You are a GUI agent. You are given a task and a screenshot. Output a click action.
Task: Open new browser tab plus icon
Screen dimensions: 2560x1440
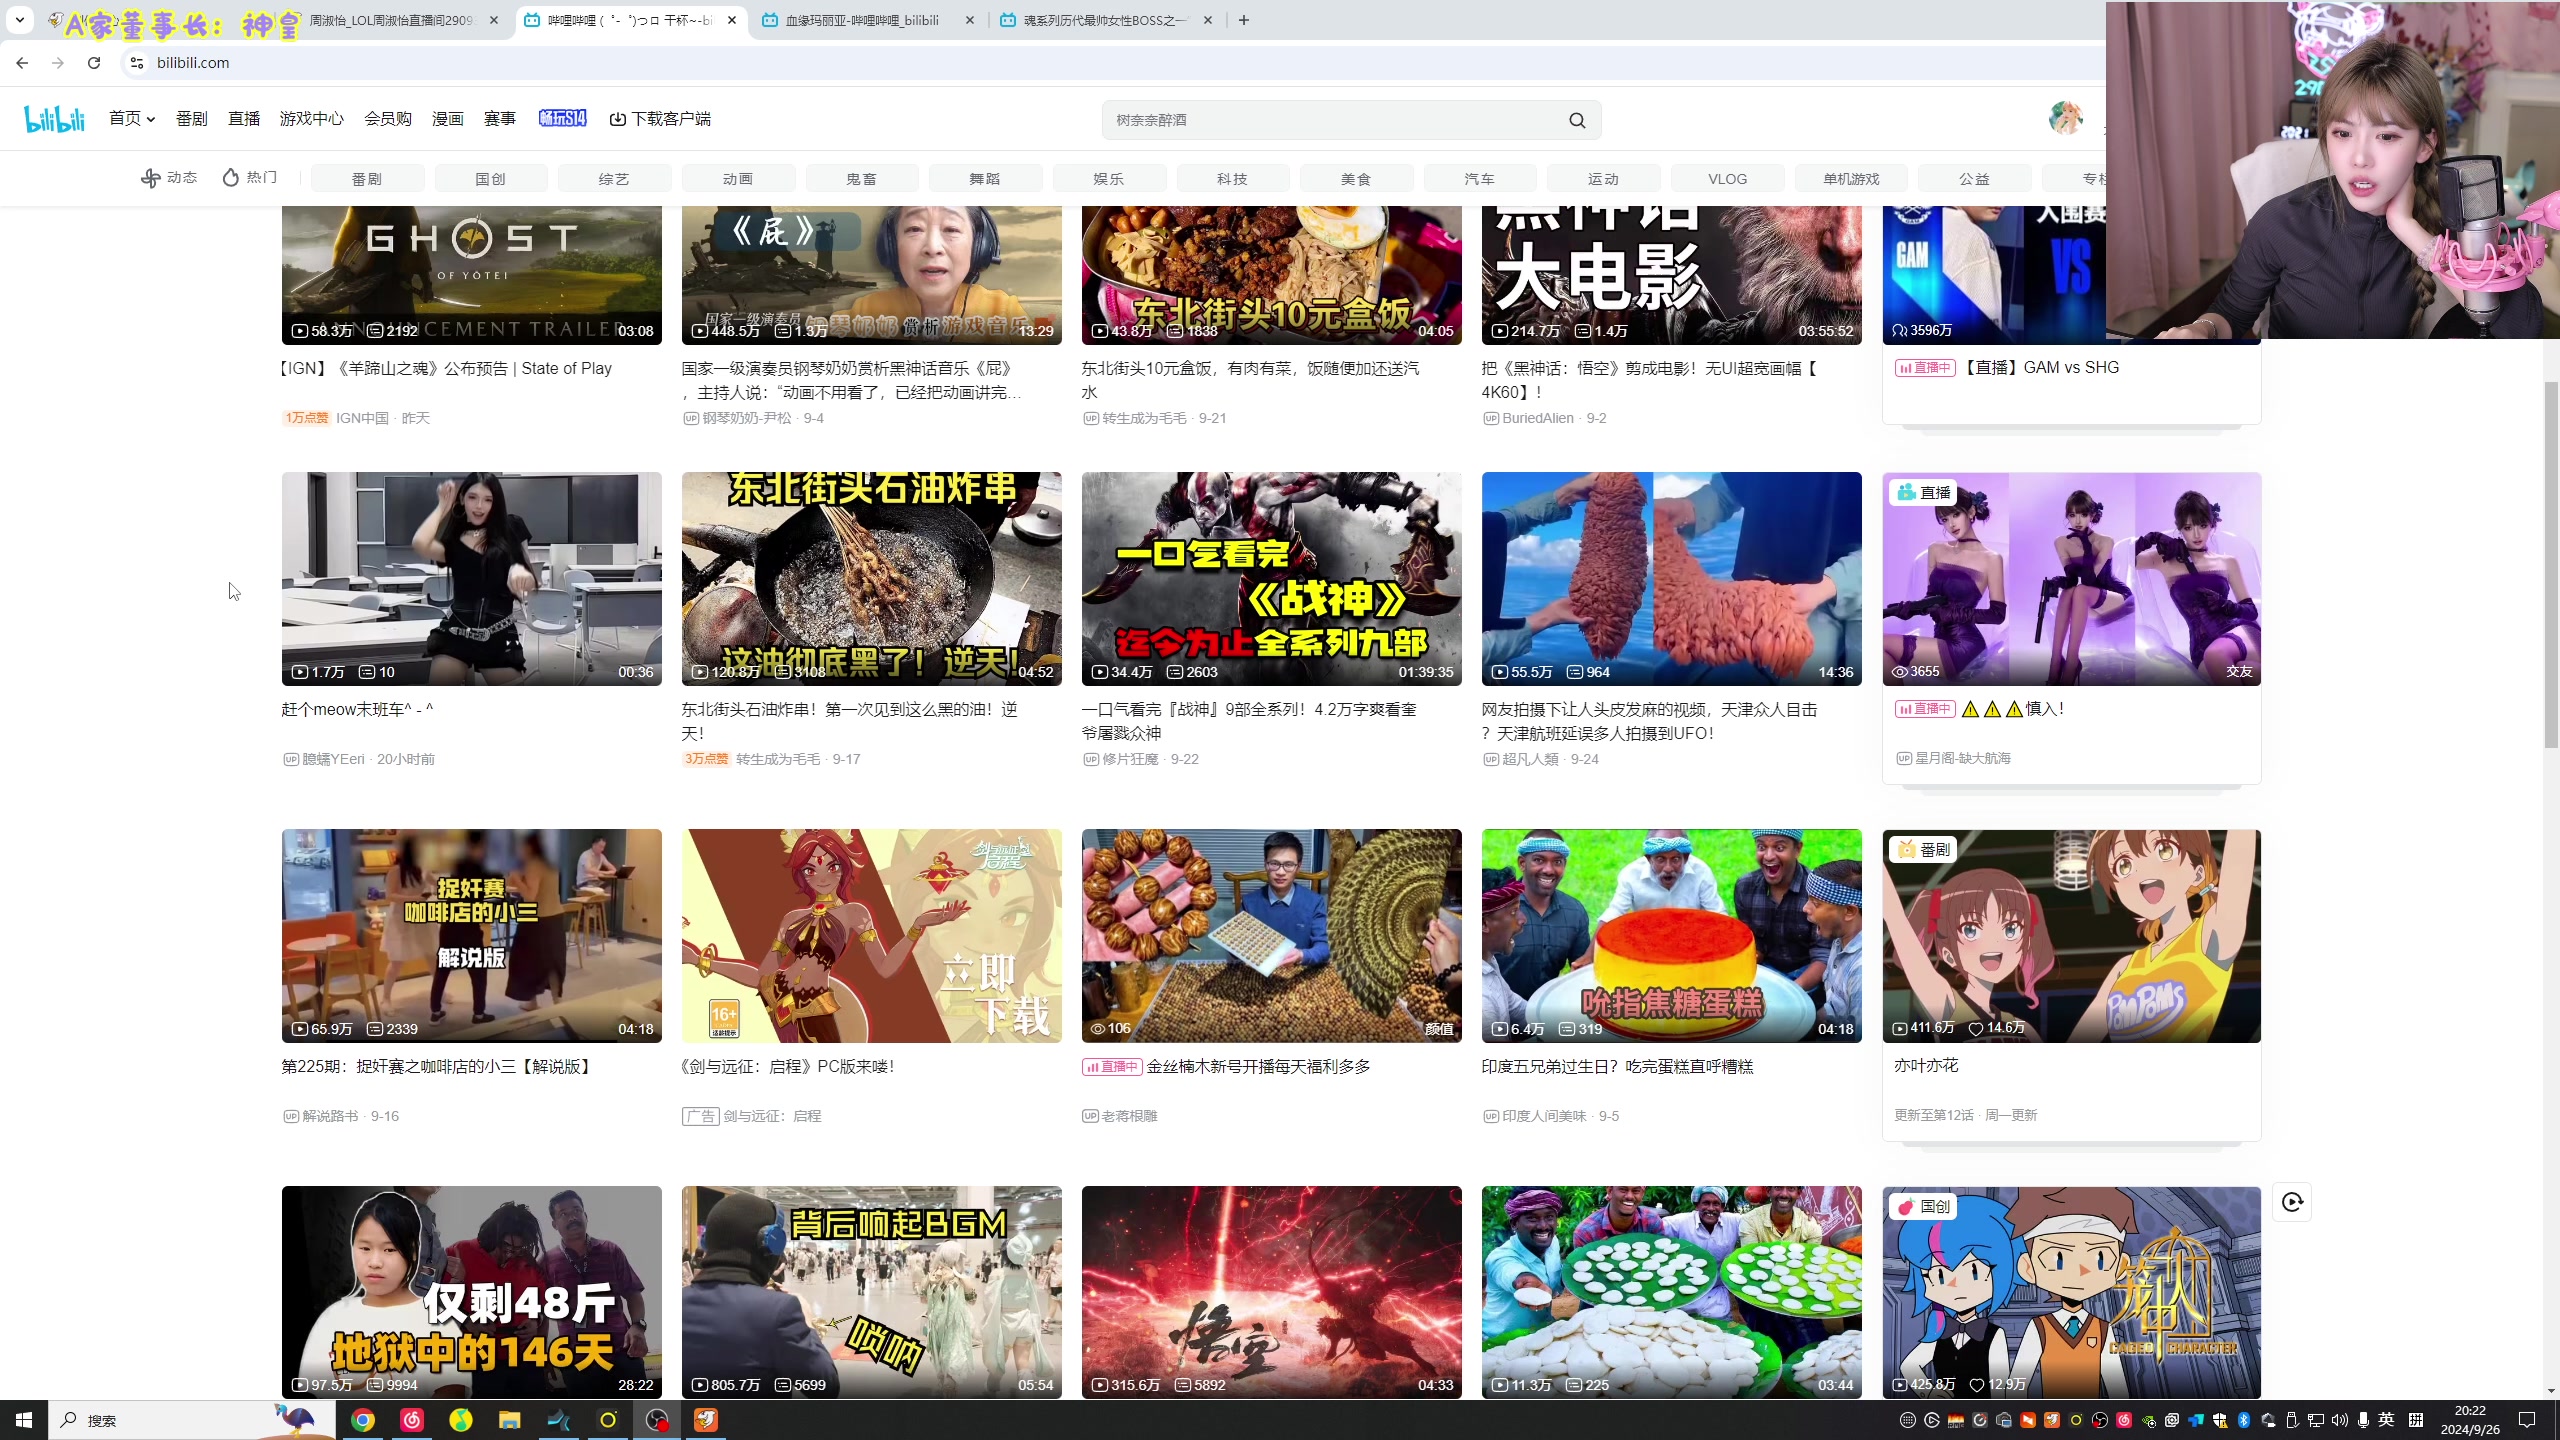point(1244,20)
